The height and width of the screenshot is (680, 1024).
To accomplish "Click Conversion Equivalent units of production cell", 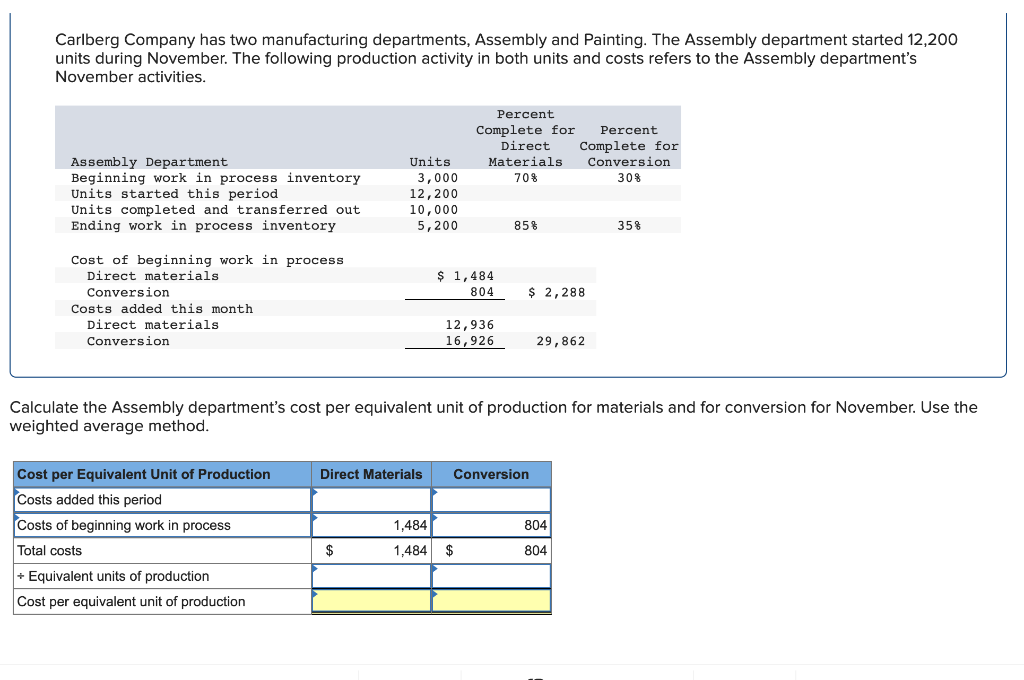I will point(491,576).
